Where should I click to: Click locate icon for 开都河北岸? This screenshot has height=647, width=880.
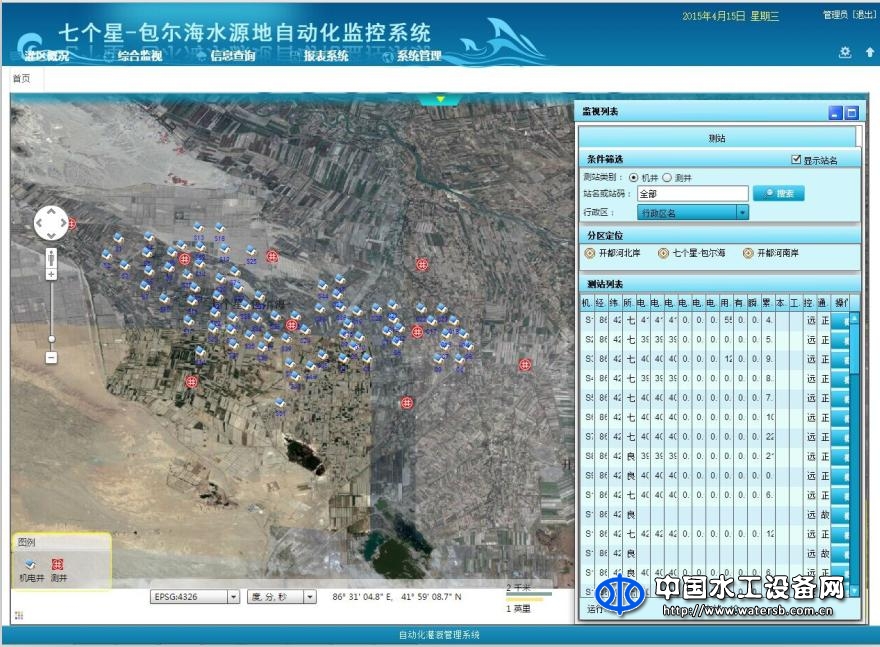tap(590, 253)
